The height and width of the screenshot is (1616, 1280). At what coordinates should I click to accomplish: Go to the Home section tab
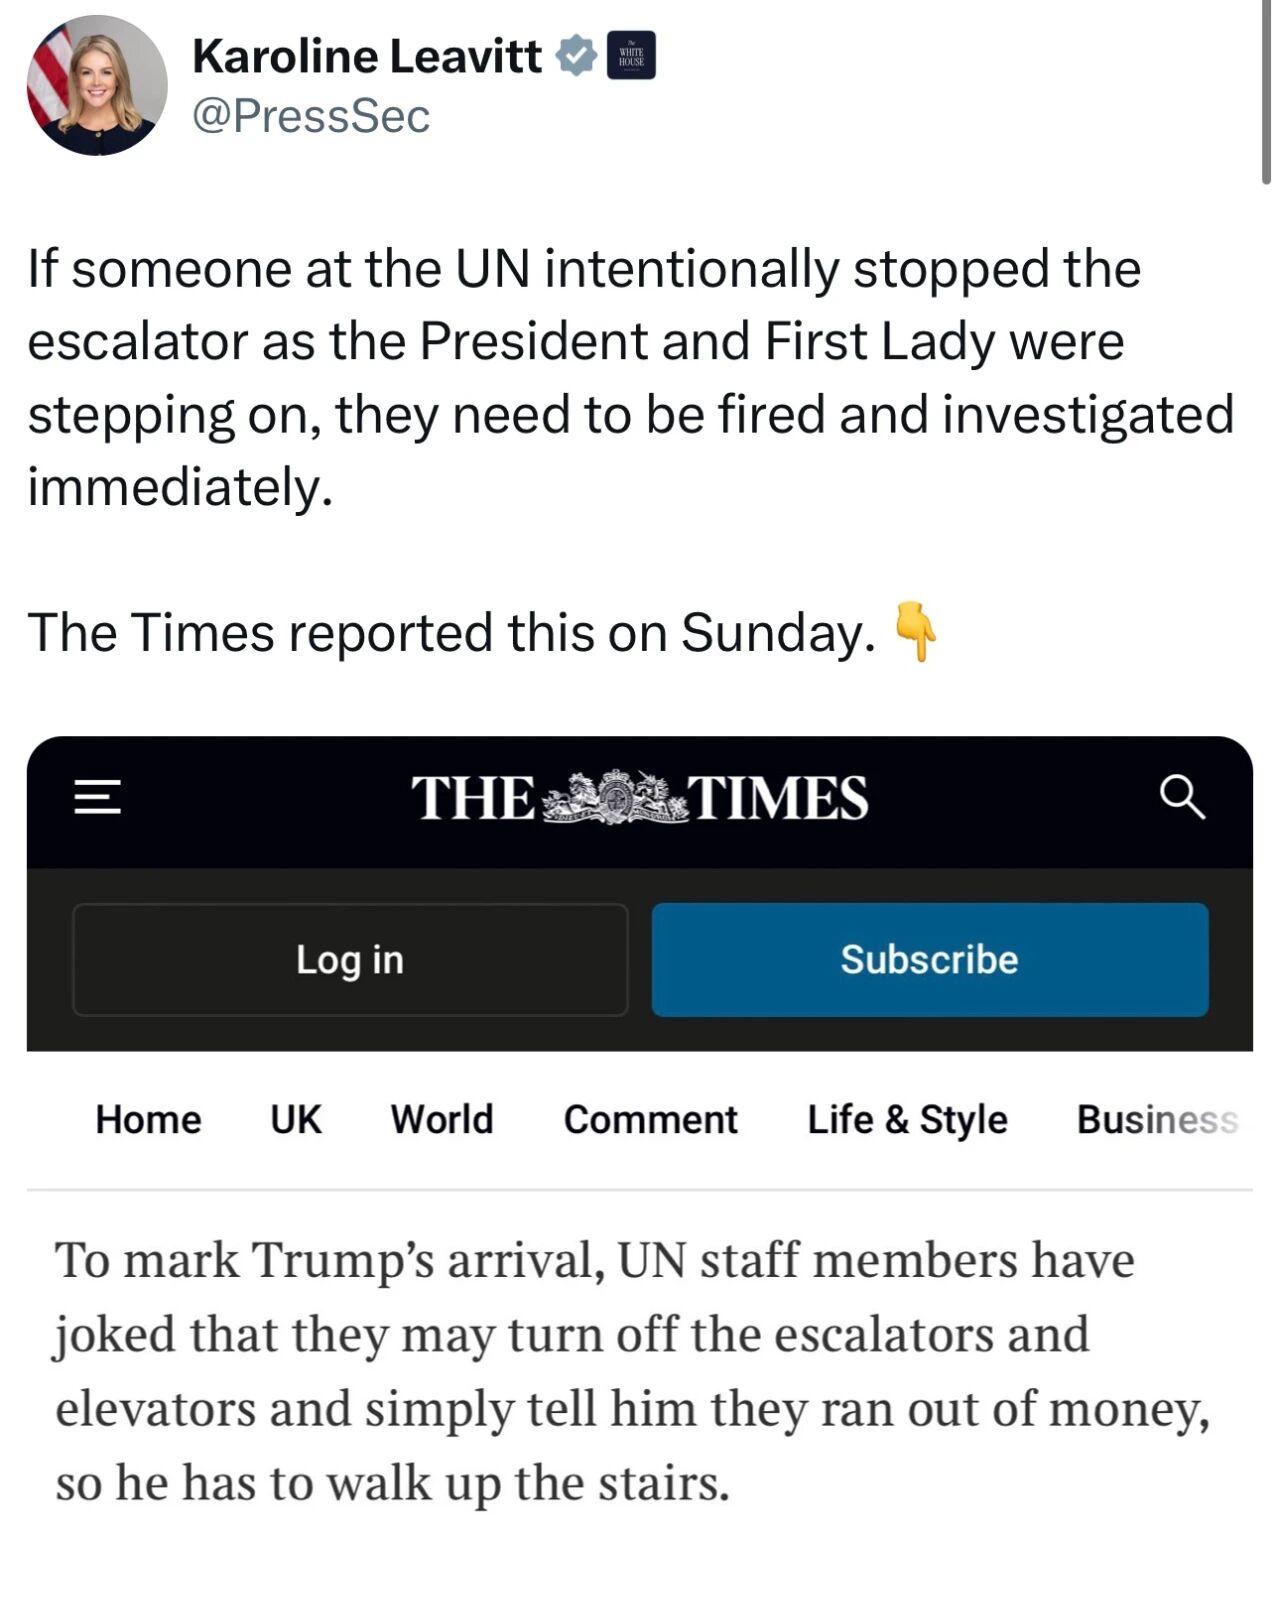148,1119
